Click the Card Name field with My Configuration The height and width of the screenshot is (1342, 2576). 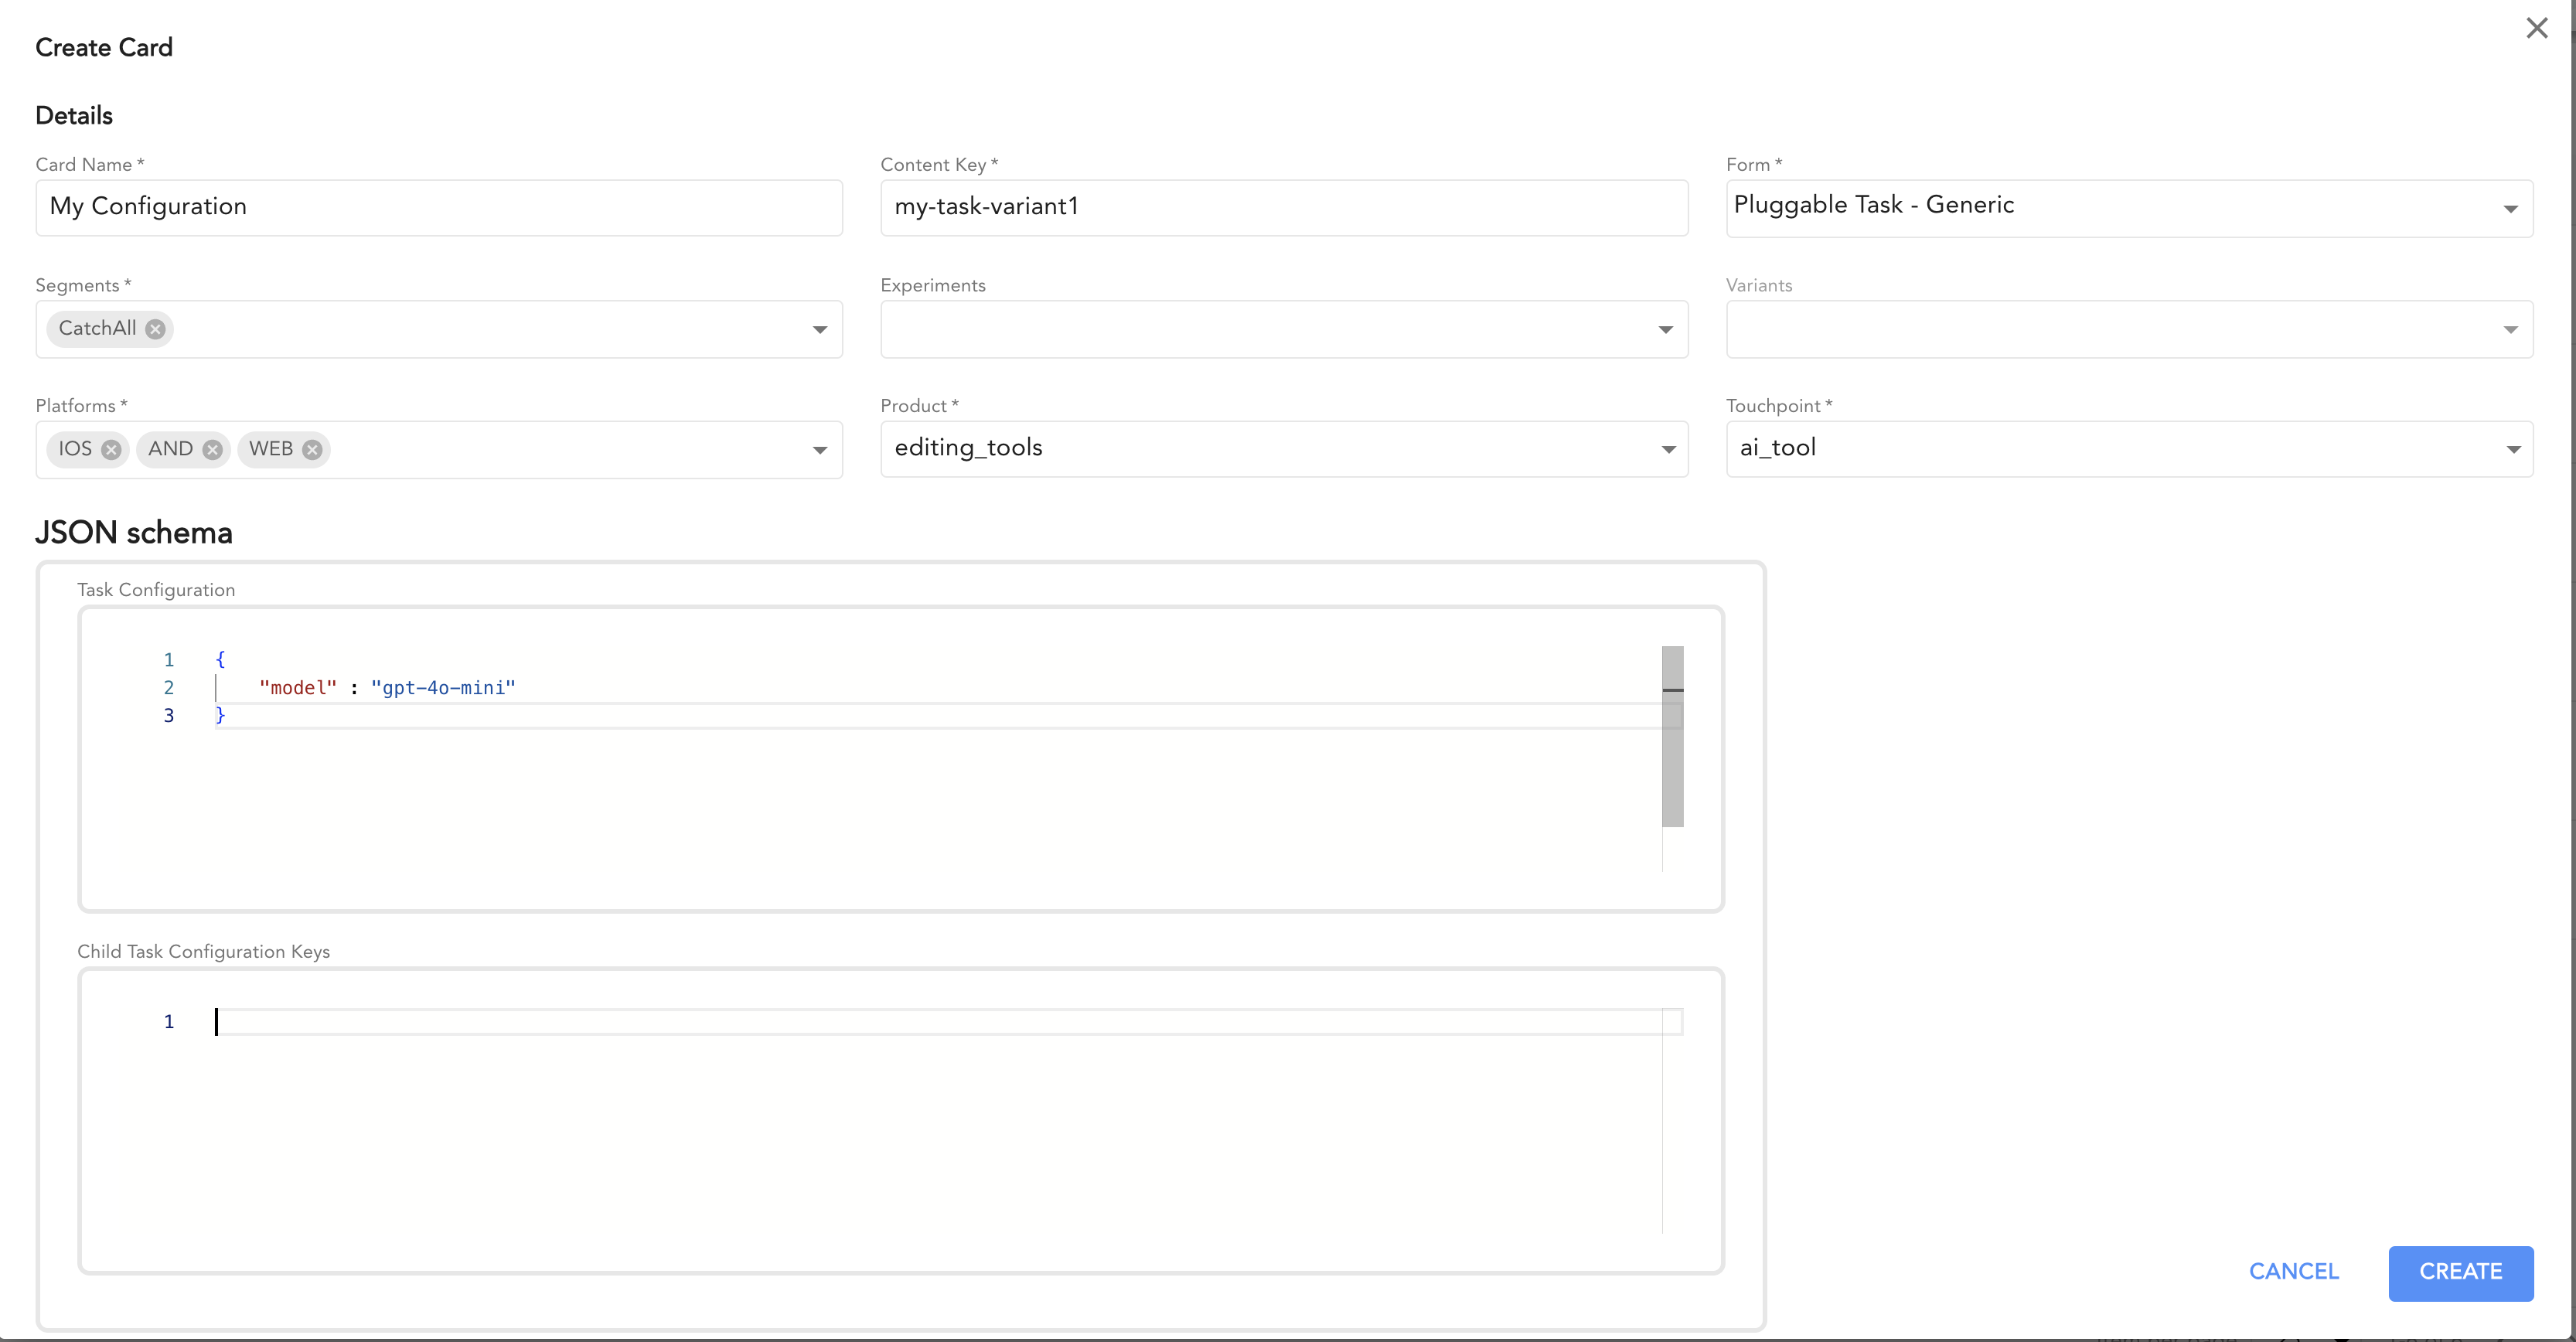click(x=438, y=207)
